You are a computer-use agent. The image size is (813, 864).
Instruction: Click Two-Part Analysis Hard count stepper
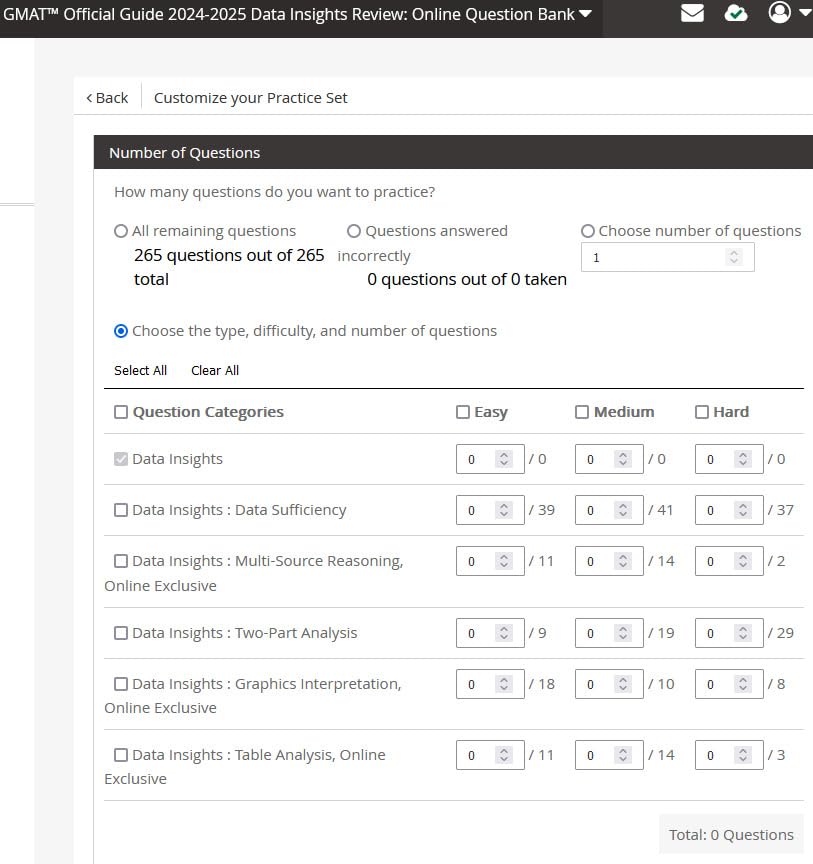pyautogui.click(x=743, y=633)
